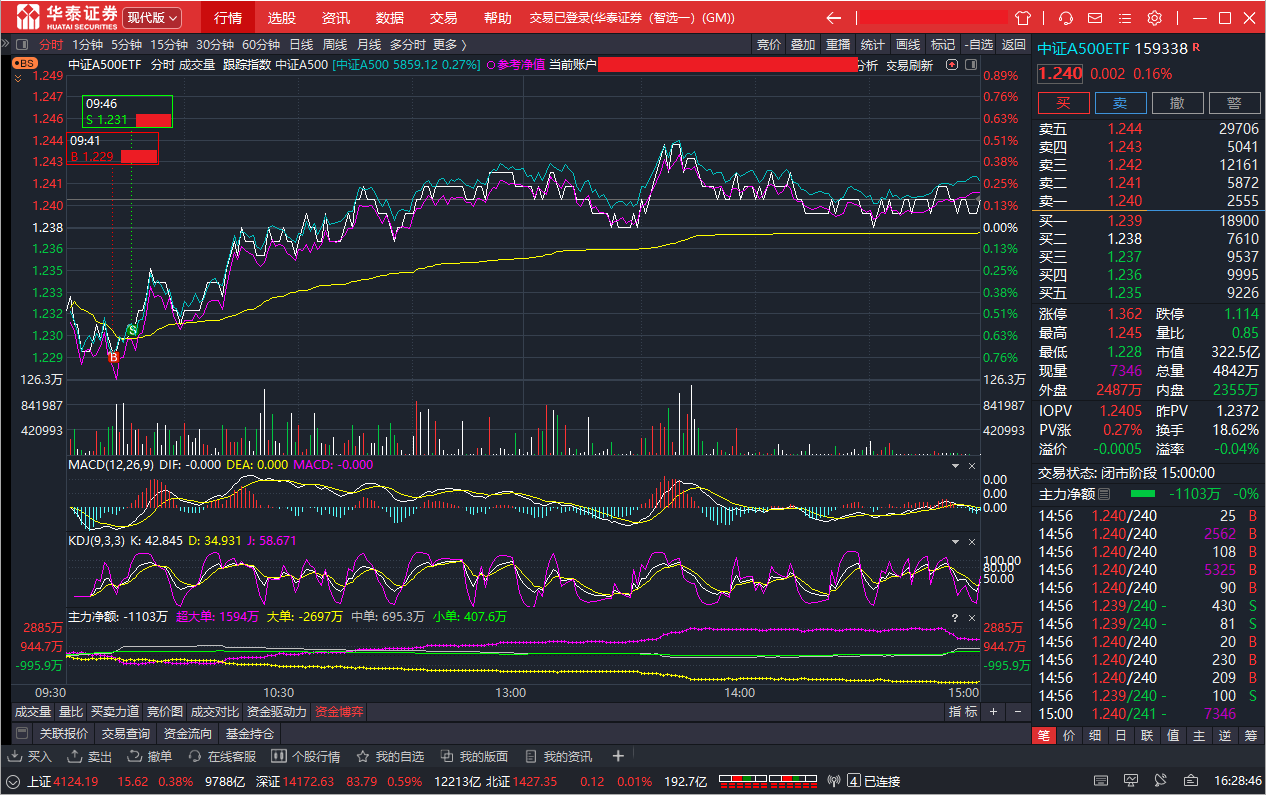Toggle the BS trade markers badge

pyautogui.click(x=25, y=63)
